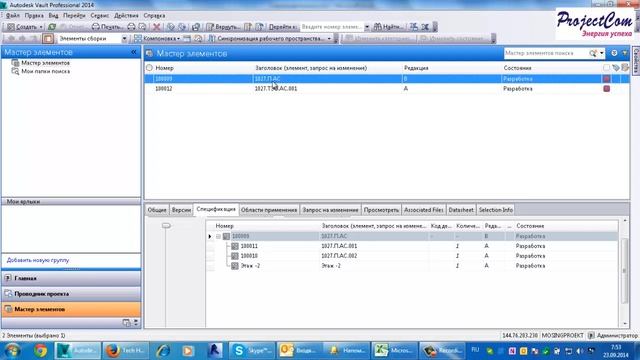Click the level slider handle in specification tab
This screenshot has width=640, height=360.
tap(166, 226)
